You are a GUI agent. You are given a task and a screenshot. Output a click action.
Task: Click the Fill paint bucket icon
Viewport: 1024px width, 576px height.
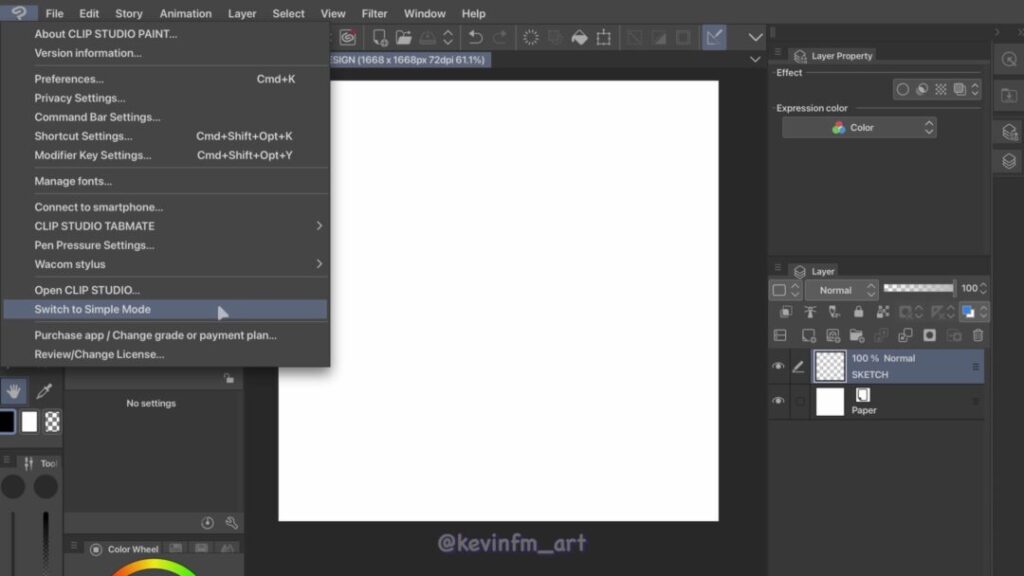579,37
